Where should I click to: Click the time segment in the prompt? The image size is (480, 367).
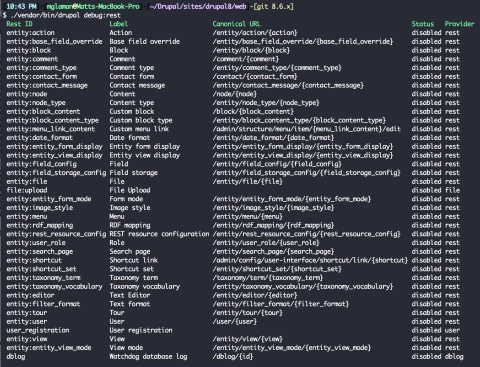point(22,6)
